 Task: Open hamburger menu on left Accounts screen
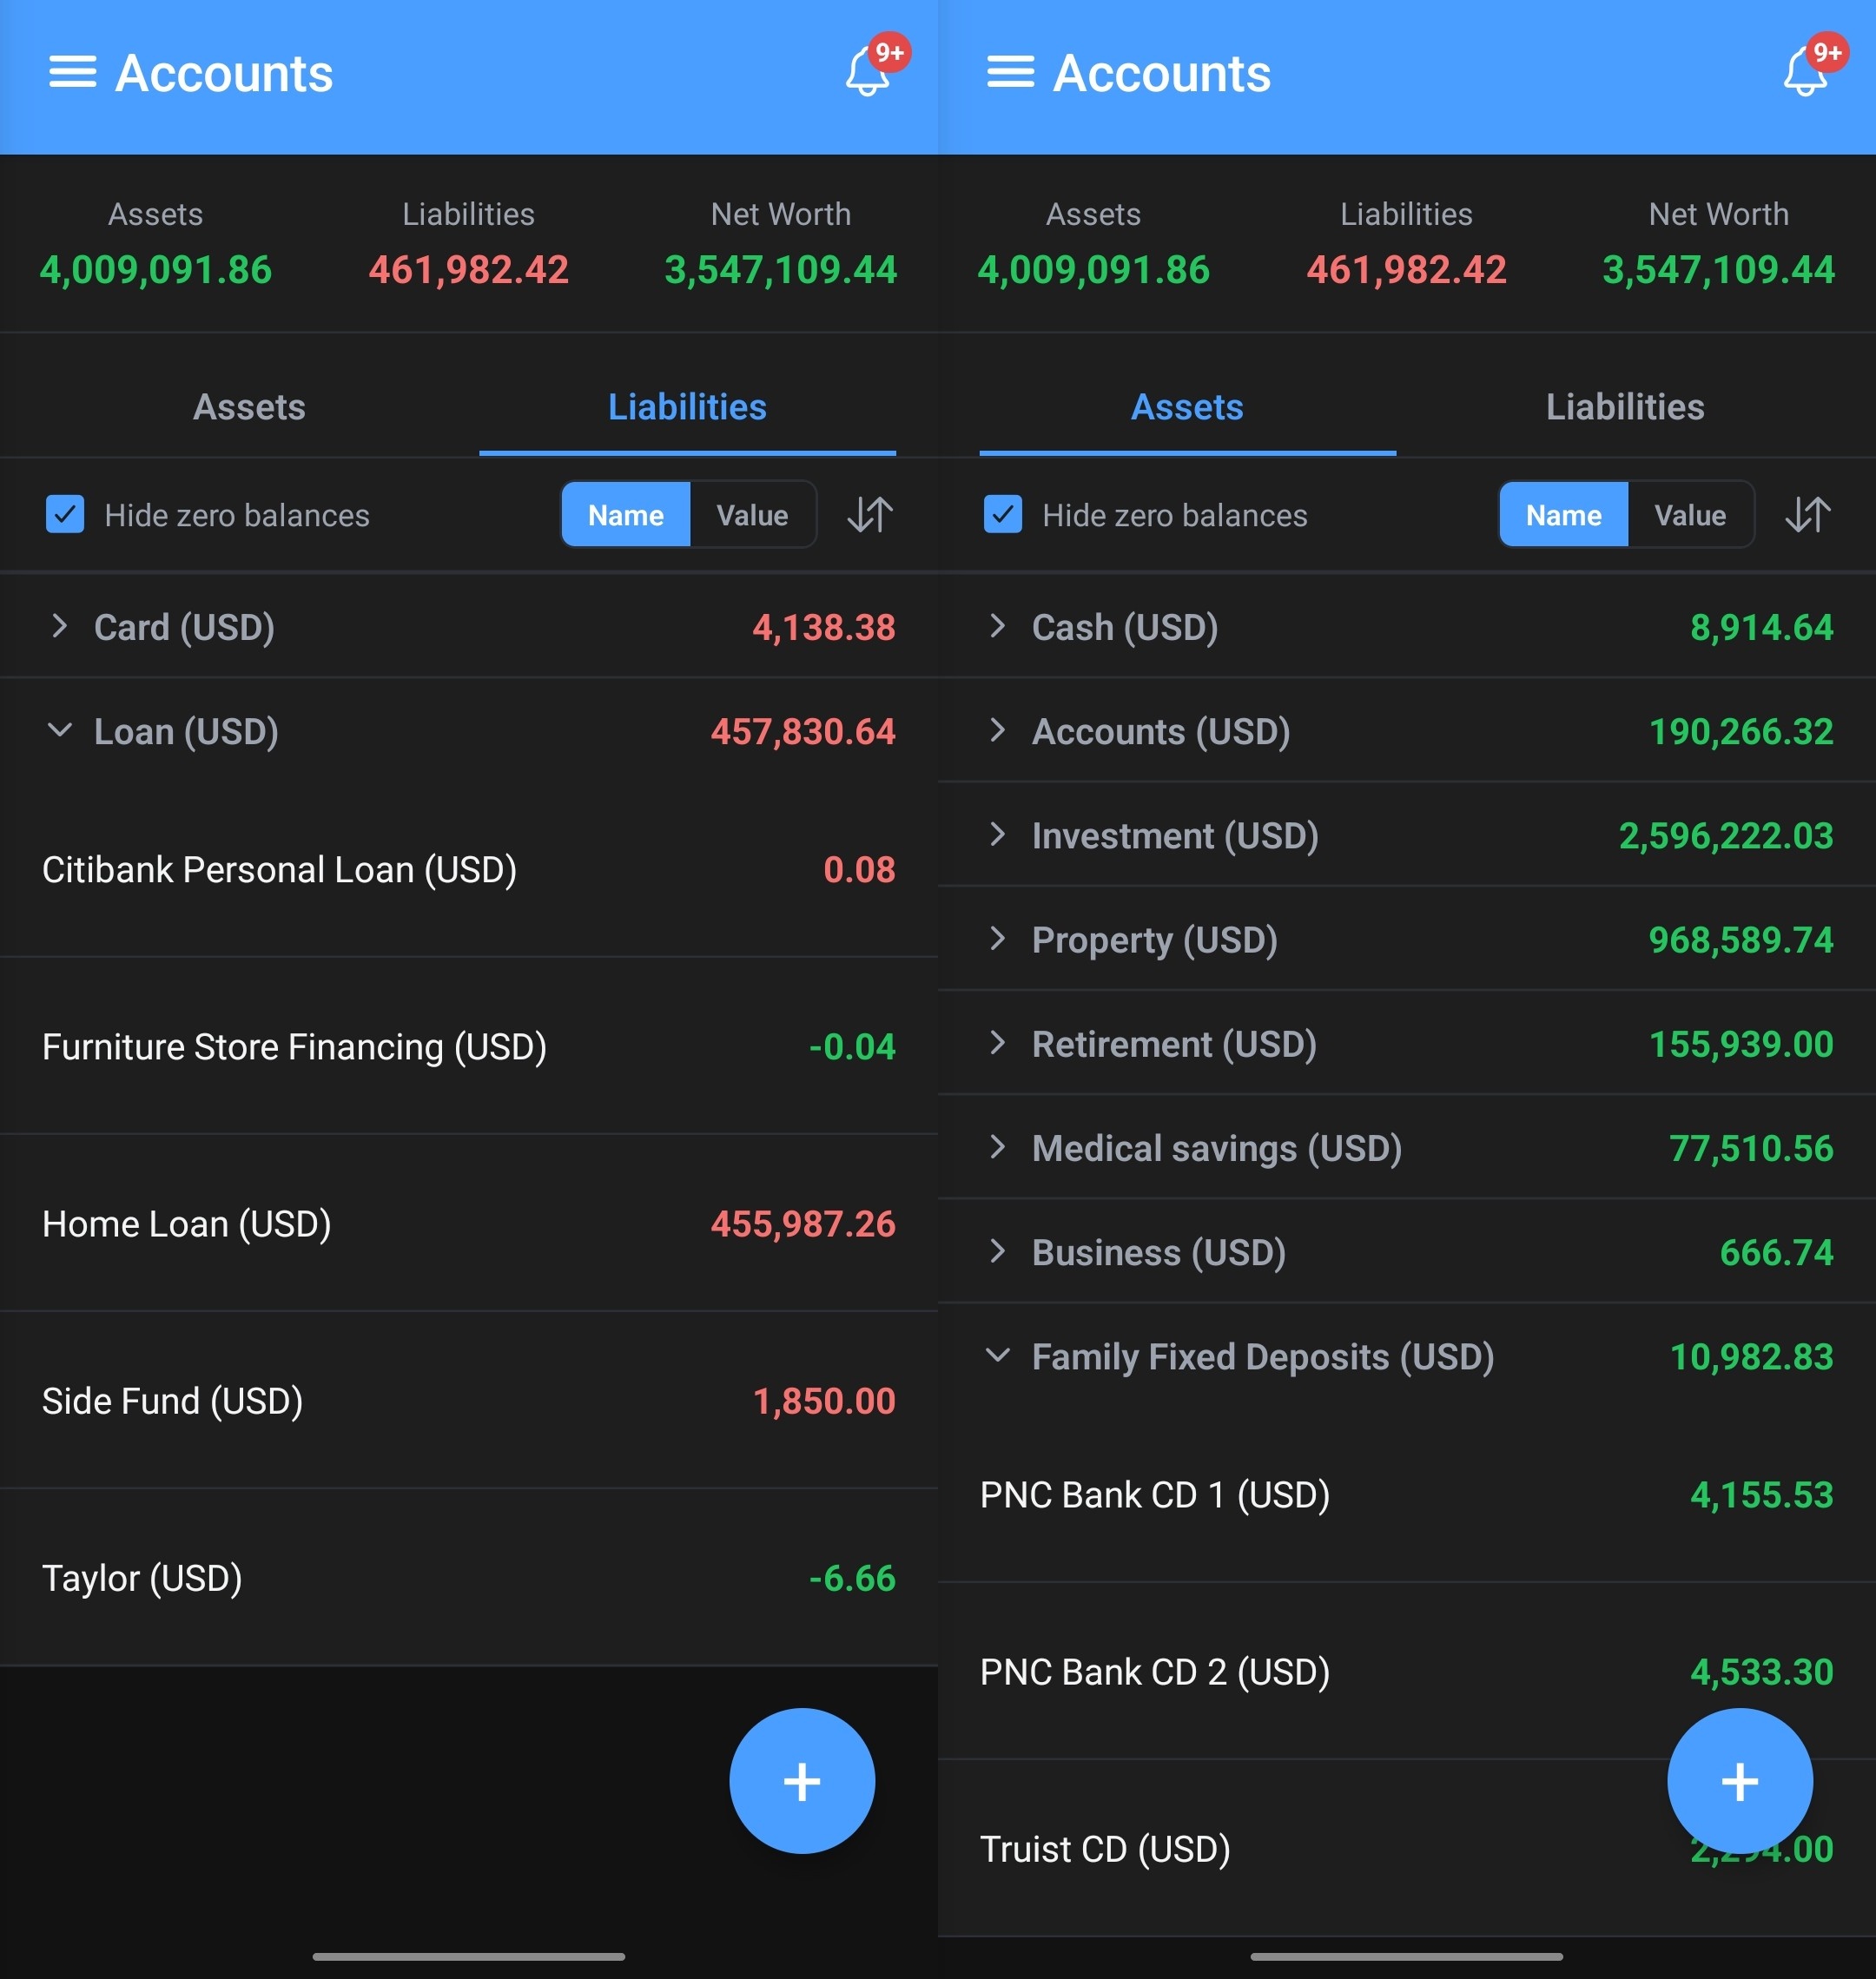[72, 72]
